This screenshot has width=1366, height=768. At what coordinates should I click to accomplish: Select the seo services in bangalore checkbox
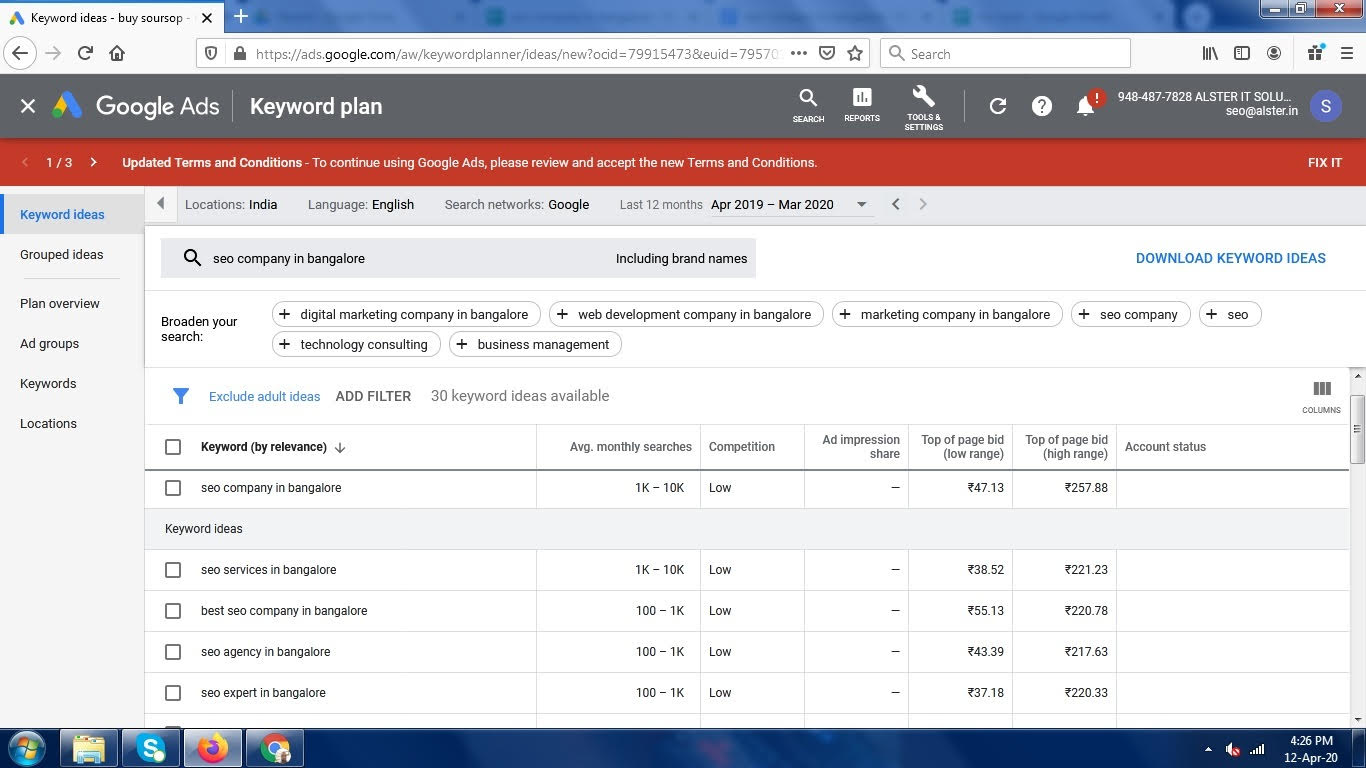point(173,570)
